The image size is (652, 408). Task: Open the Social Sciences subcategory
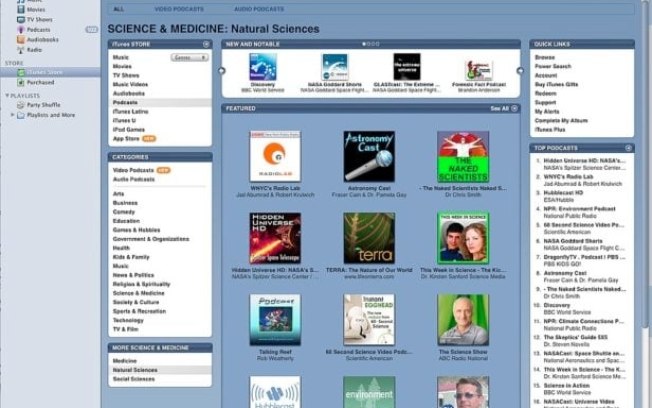pos(133,379)
